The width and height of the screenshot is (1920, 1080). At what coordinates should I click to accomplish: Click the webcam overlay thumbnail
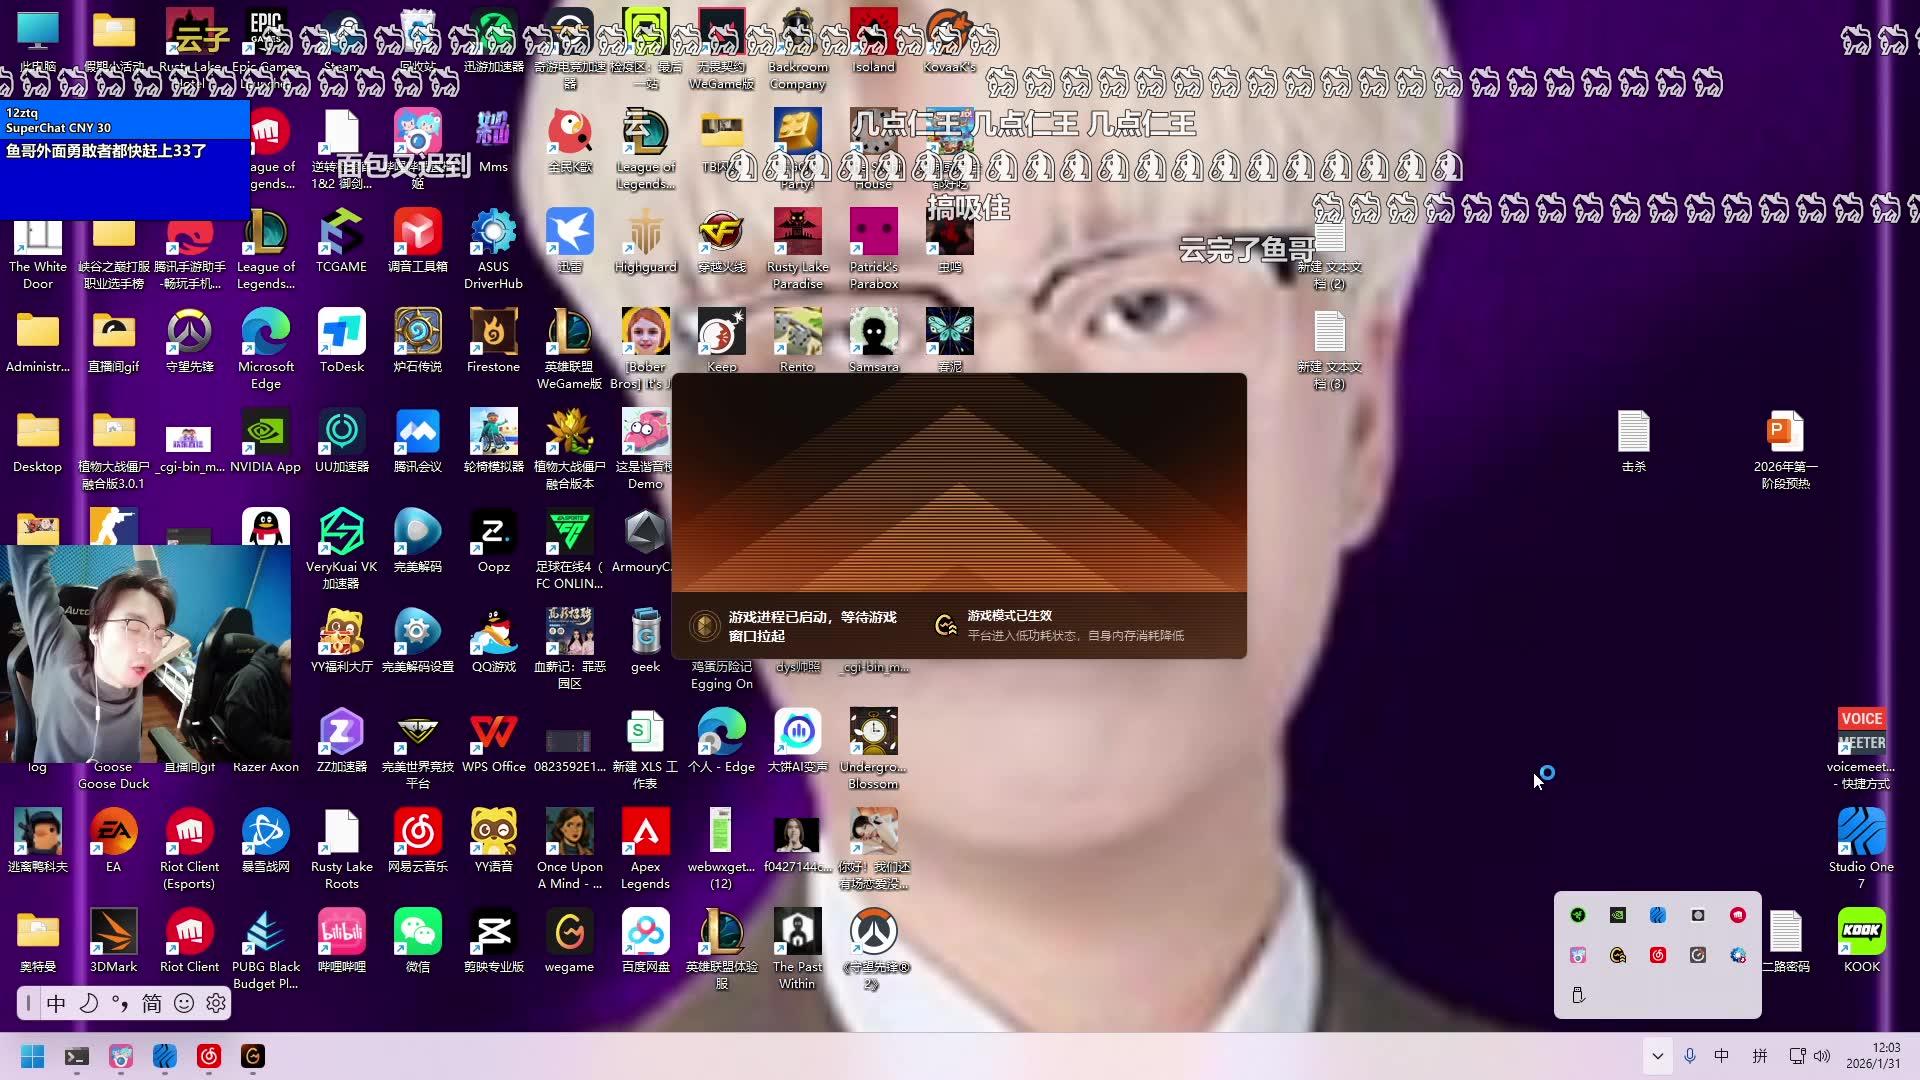[146, 654]
